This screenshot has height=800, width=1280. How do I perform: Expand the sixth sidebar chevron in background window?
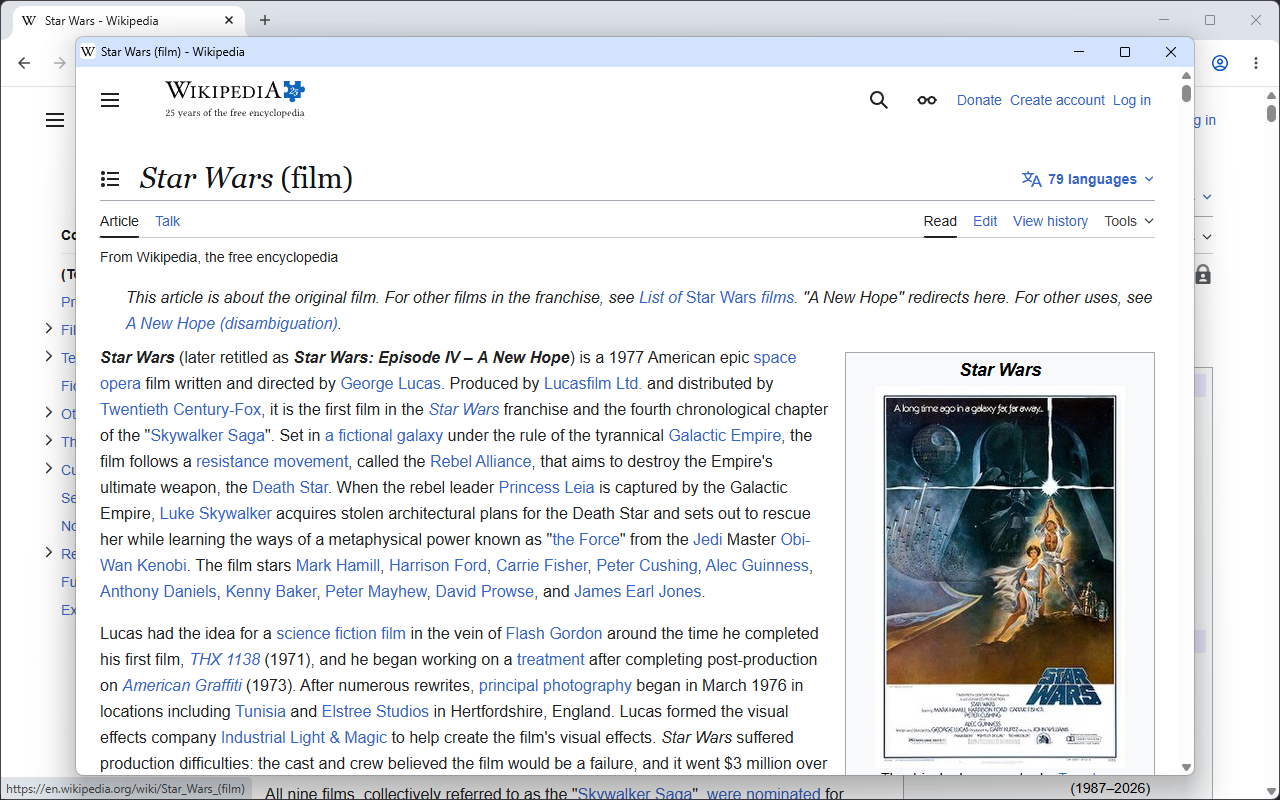click(x=49, y=552)
